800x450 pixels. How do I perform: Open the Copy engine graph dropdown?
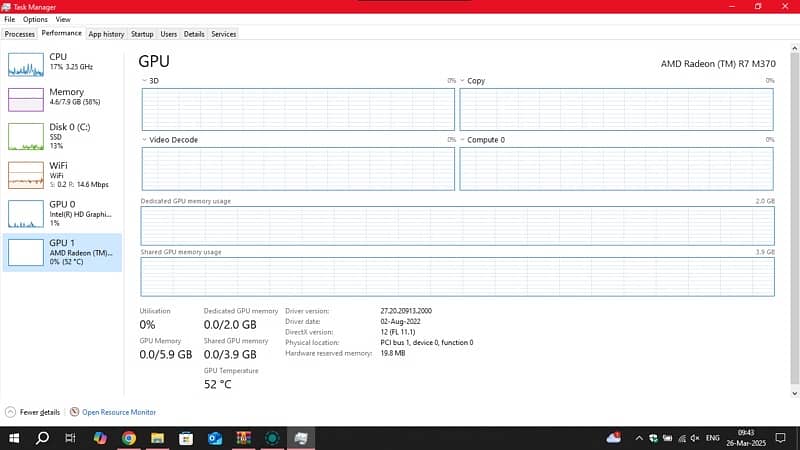[462, 81]
